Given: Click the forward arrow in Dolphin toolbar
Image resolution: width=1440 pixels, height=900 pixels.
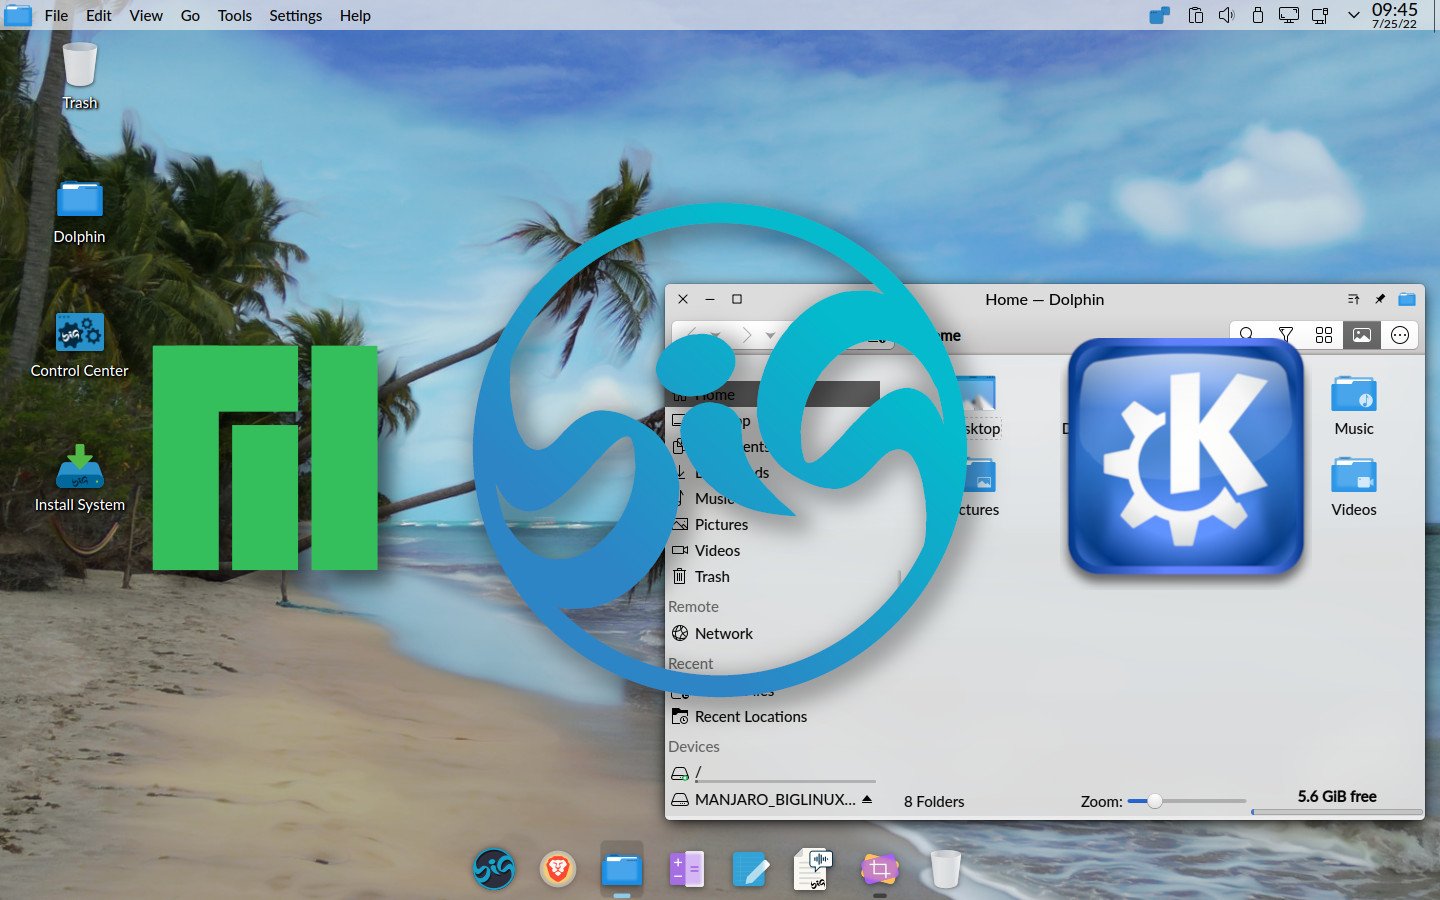Looking at the screenshot, I should point(746,335).
